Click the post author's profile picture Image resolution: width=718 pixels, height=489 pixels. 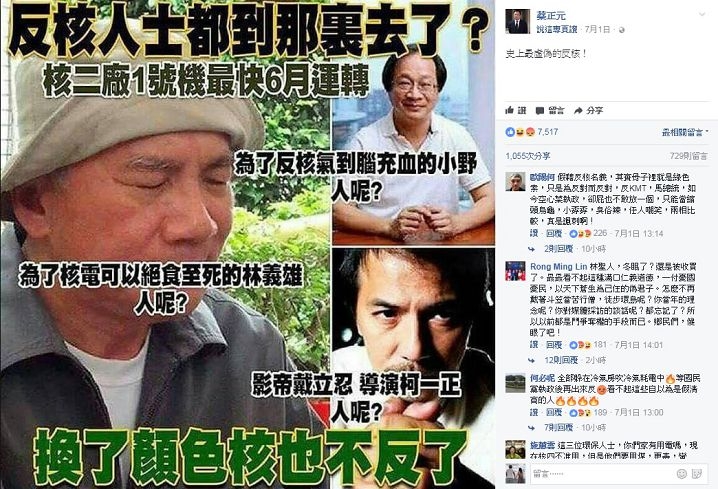coord(517,22)
